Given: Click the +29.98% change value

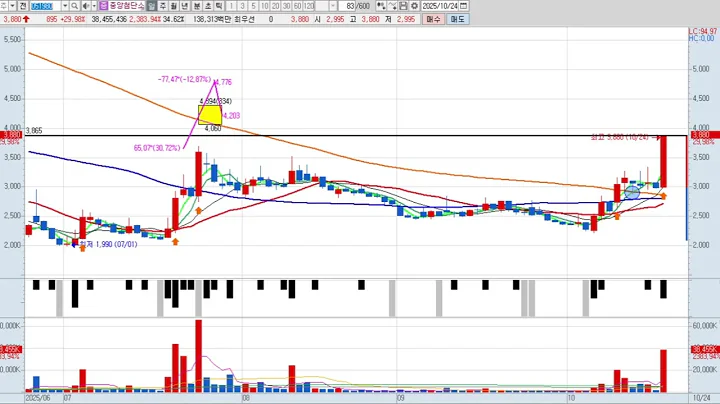Looking at the screenshot, I should (x=73, y=19).
